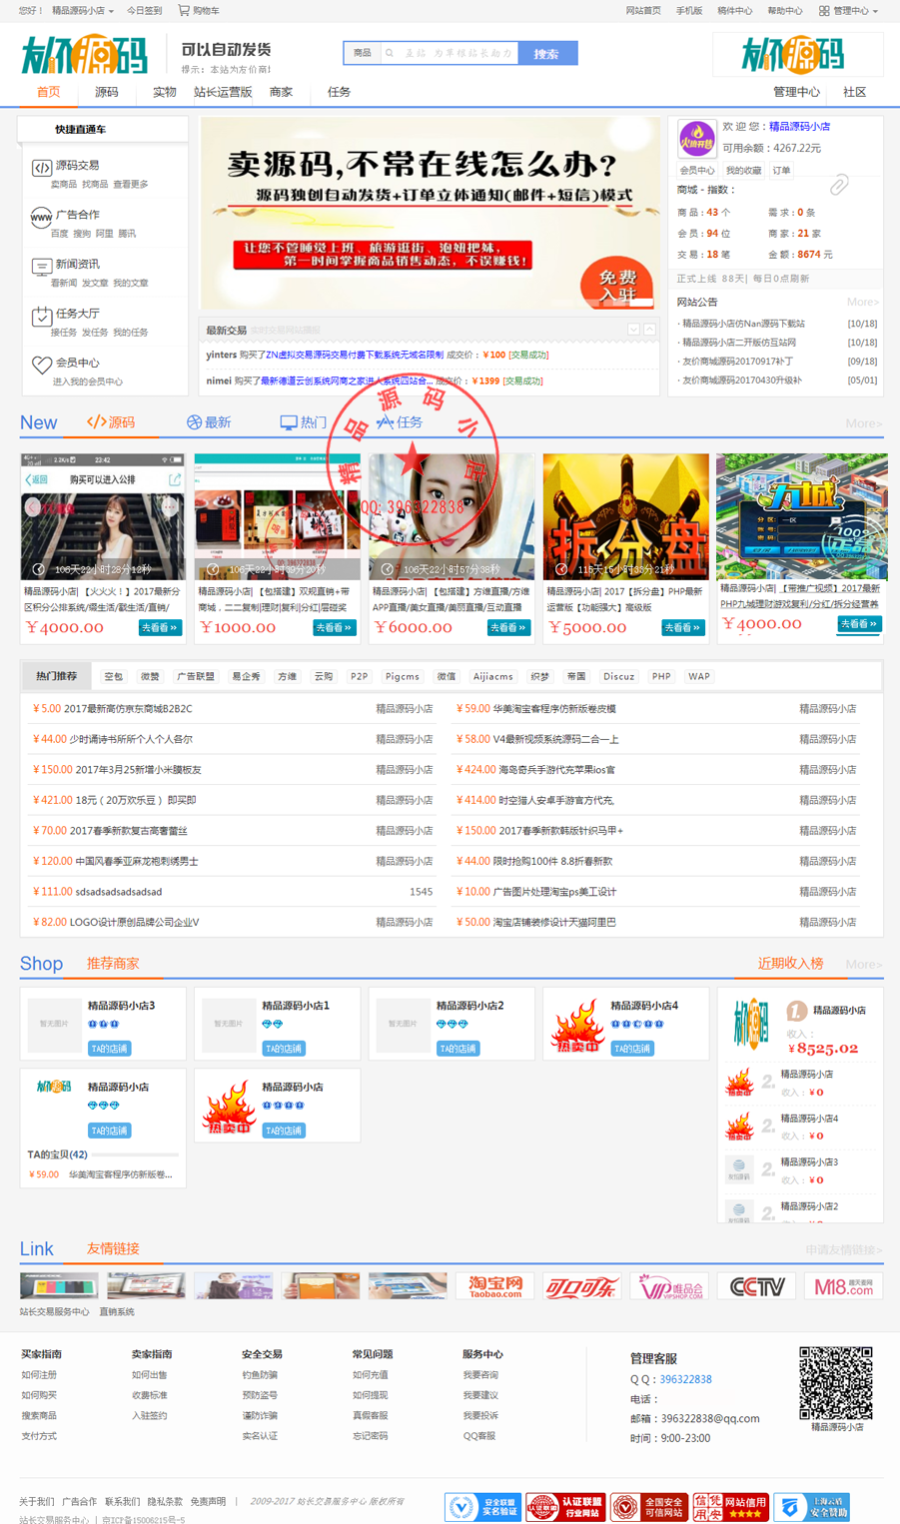
Task: Go to 首页 in main navigation
Action: [48, 92]
